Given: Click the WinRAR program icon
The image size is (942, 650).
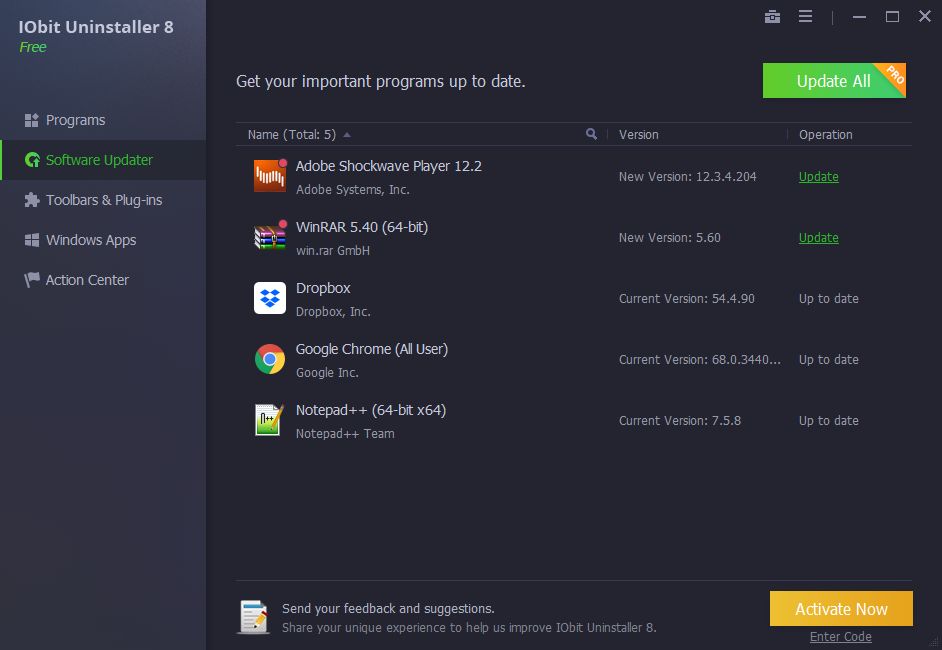Looking at the screenshot, I should pos(270,237).
